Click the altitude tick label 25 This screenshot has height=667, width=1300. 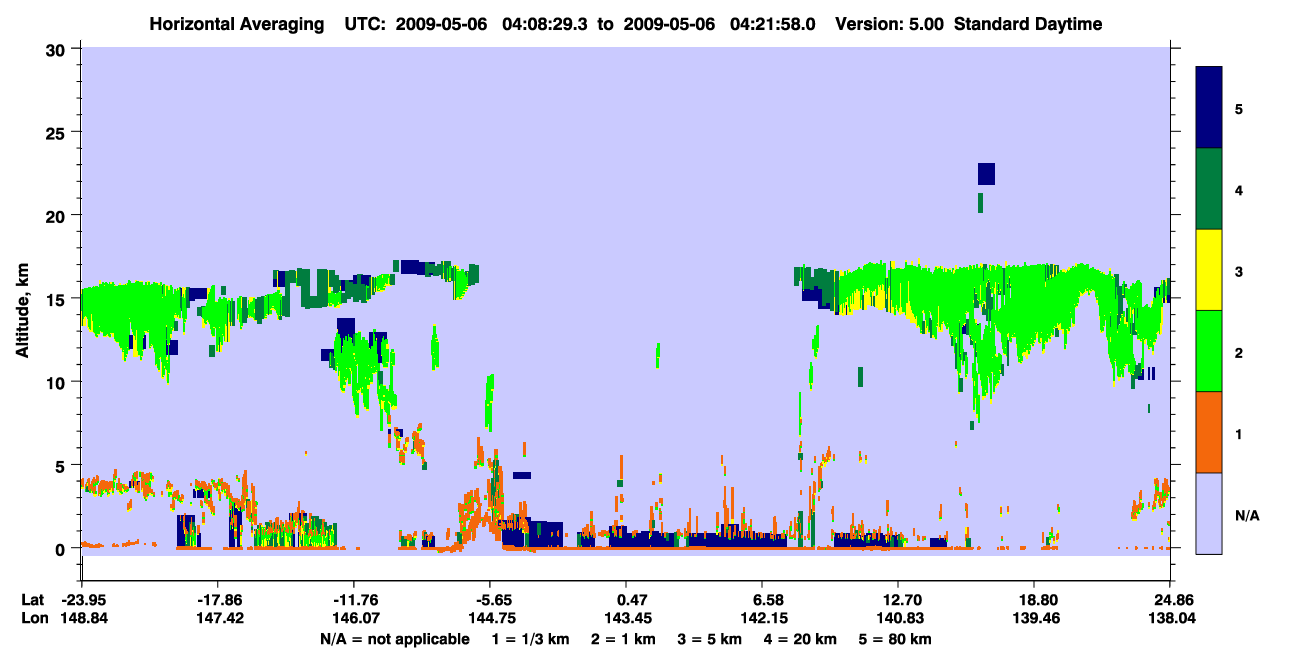[x=56, y=132]
